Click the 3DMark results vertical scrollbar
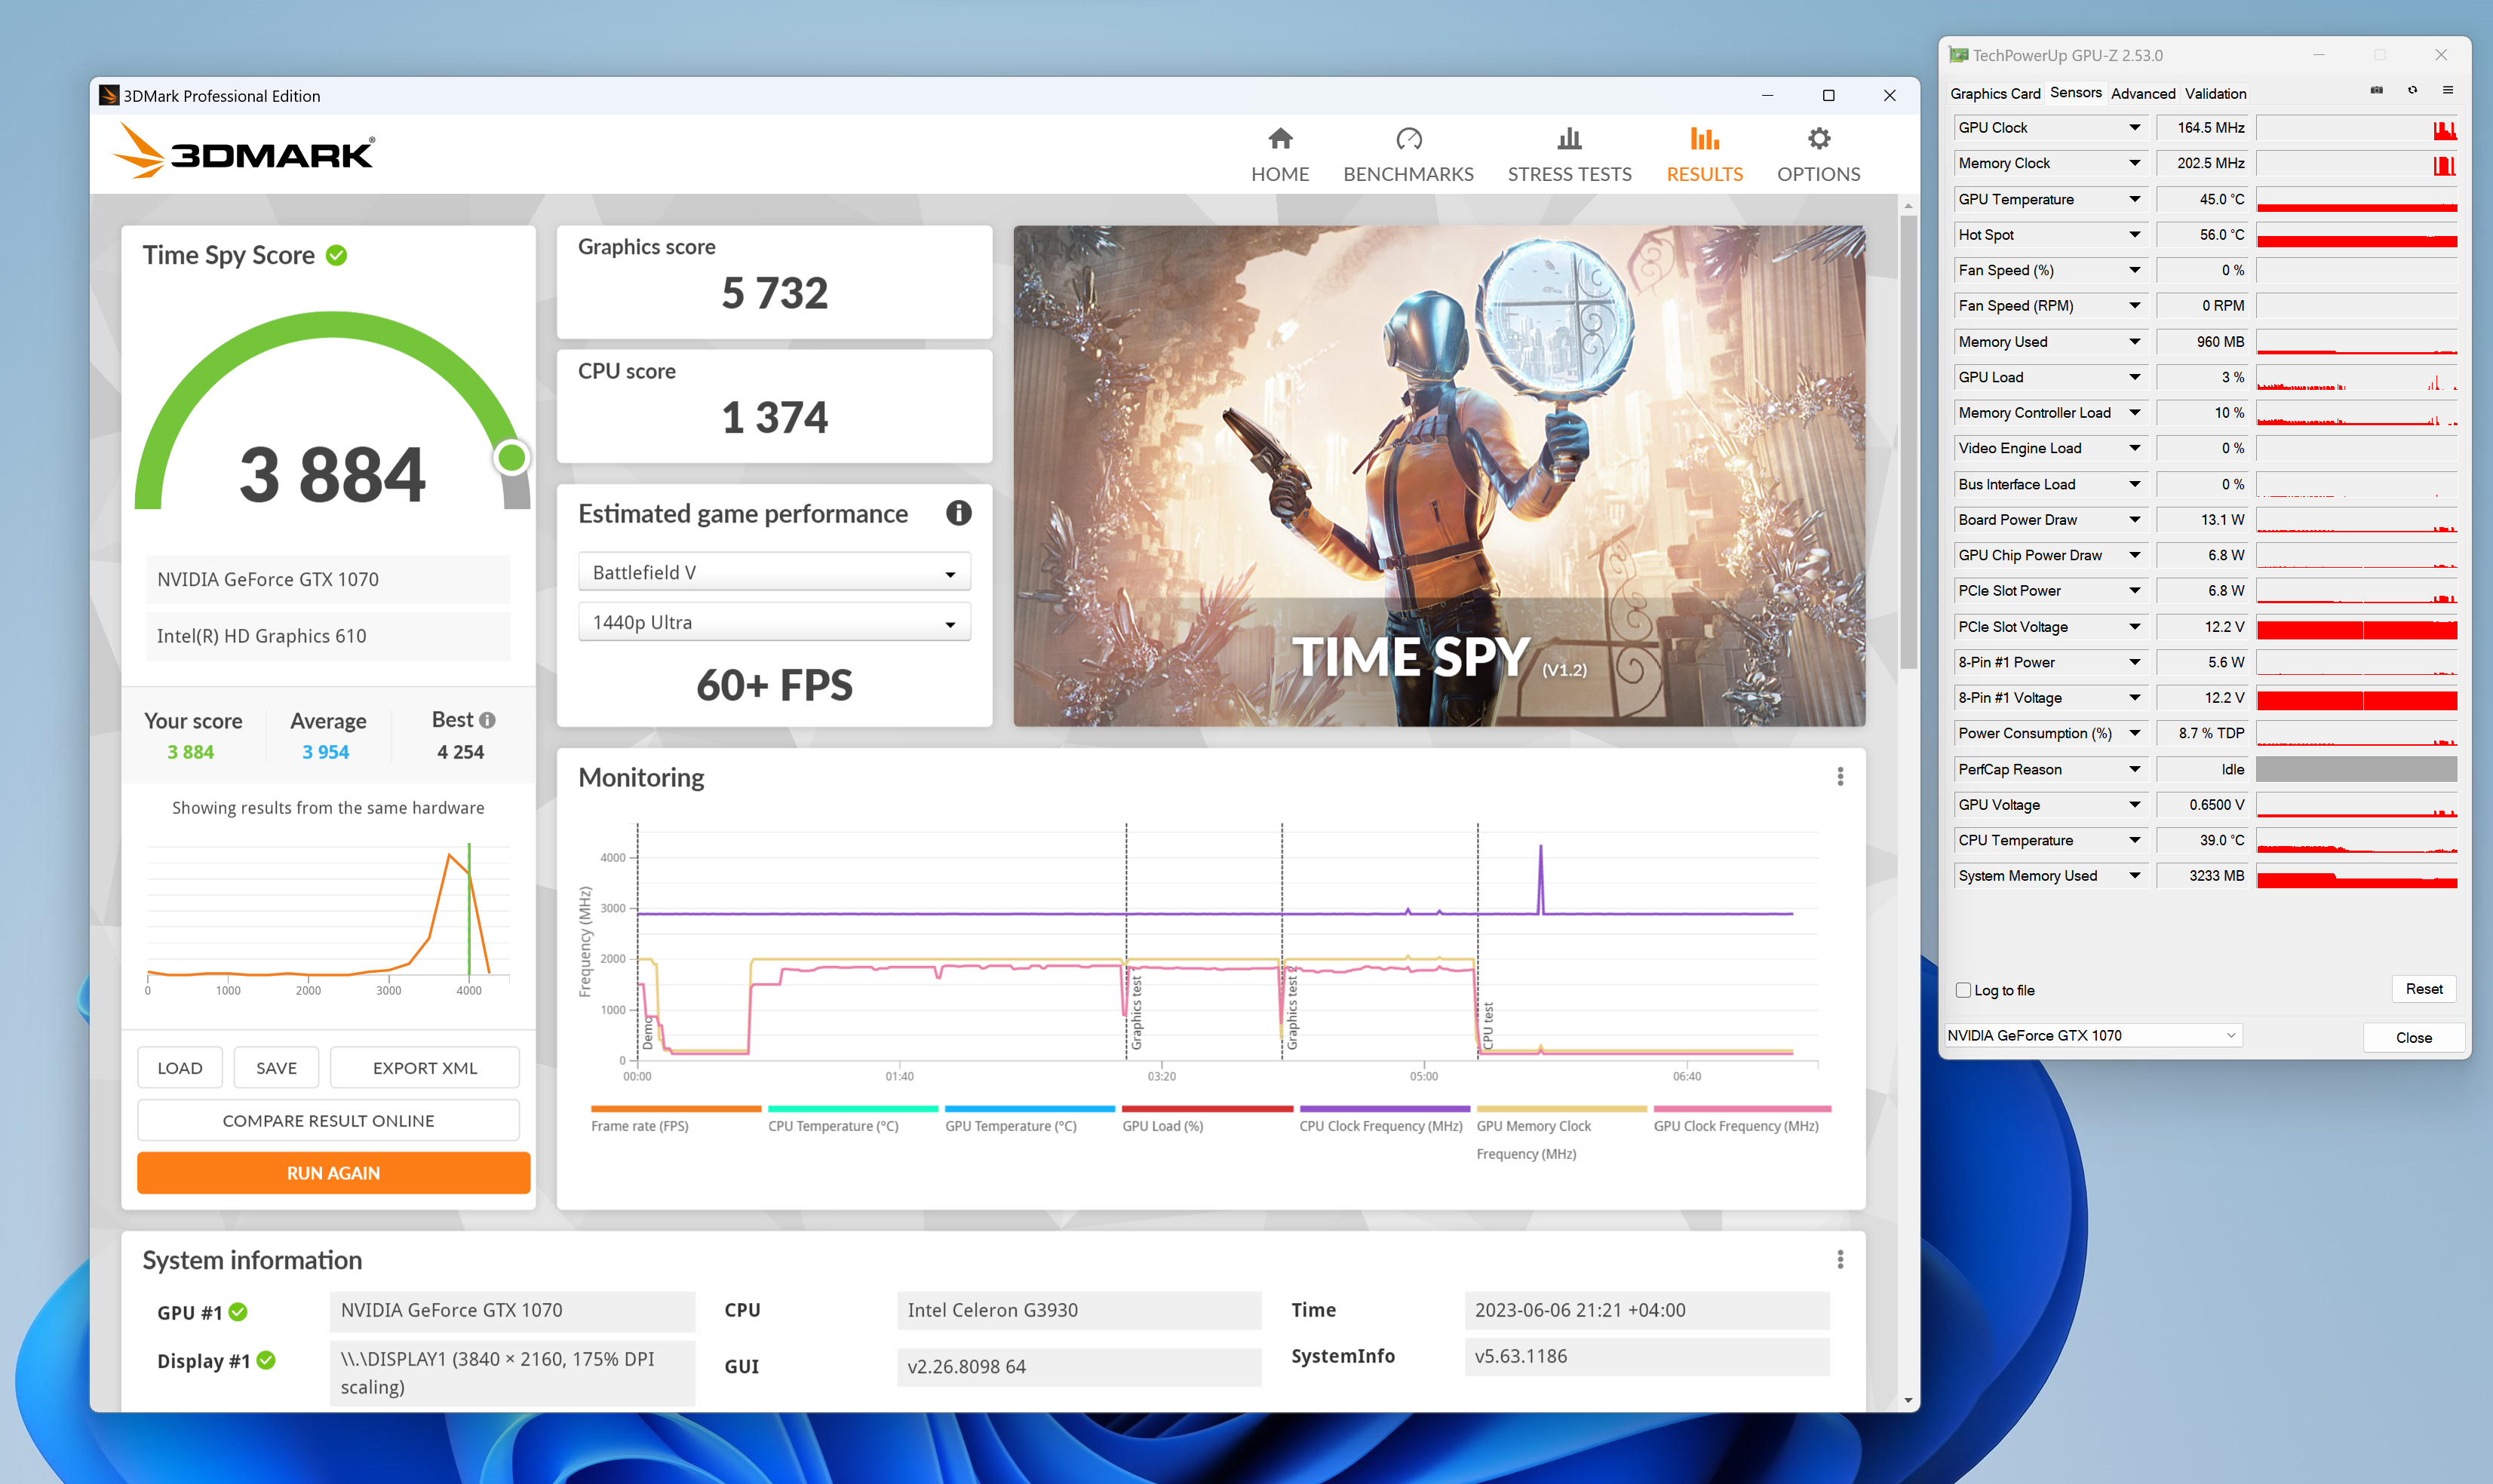This screenshot has height=1484, width=2493. [x=1908, y=441]
